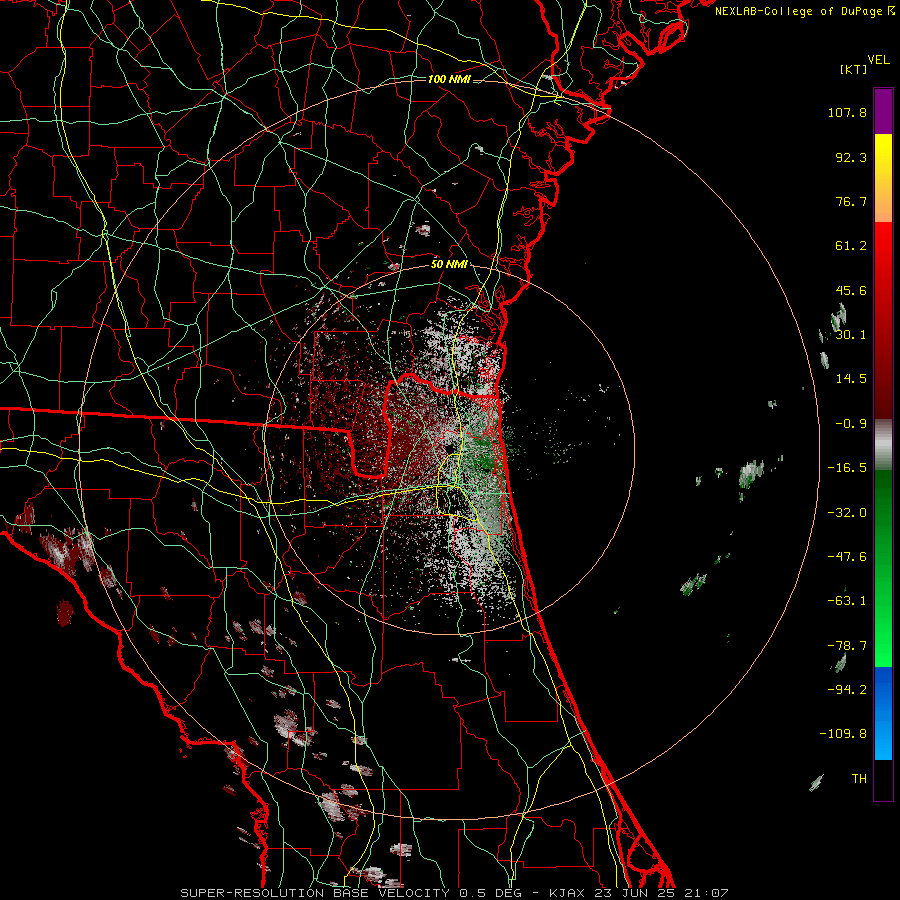Select the -16.5 velocity scale value
Screen dimensions: 900x900
(x=847, y=468)
